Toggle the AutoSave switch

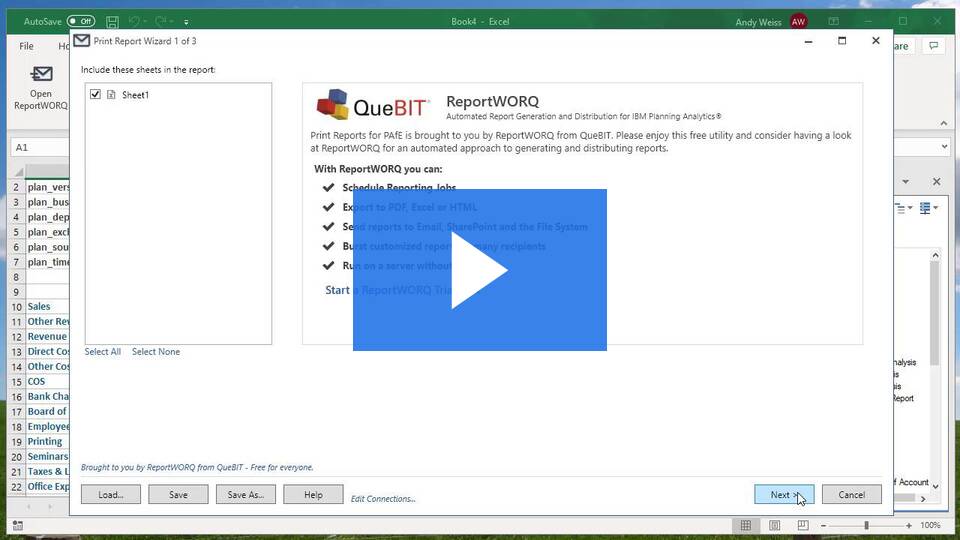point(81,21)
